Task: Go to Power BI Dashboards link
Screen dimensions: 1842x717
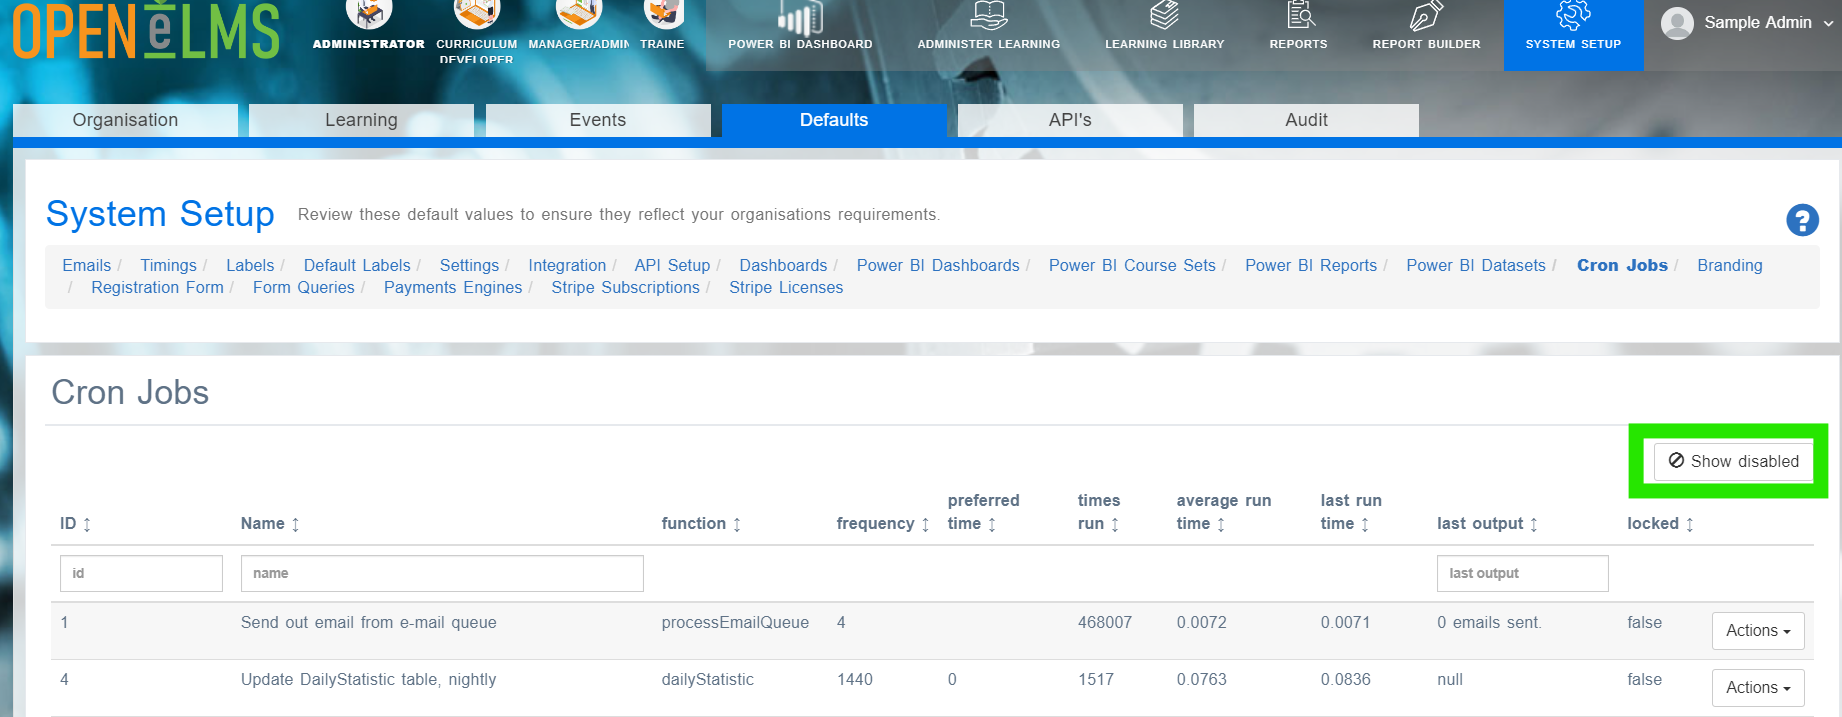Action: click(938, 265)
